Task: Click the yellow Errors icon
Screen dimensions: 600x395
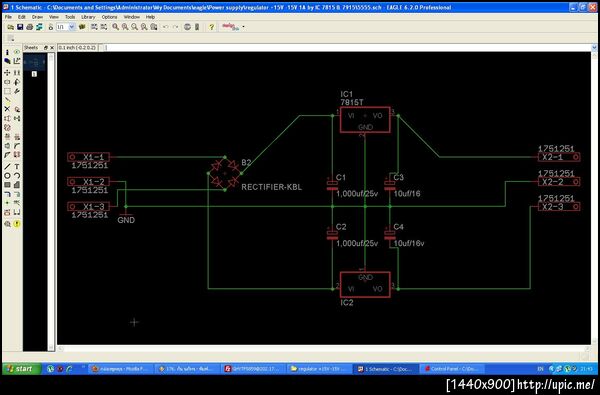Action: [17, 224]
